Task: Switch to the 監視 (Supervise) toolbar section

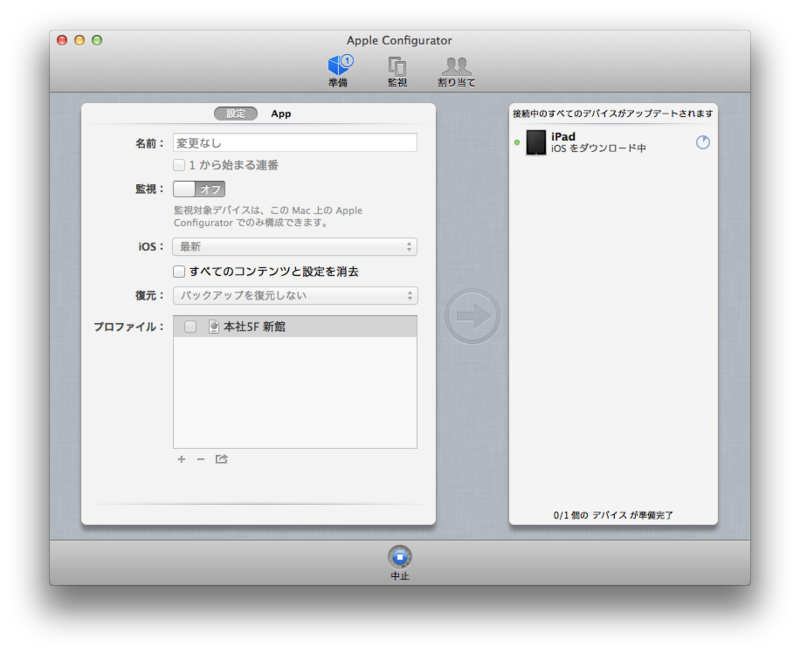Action: pos(397,71)
